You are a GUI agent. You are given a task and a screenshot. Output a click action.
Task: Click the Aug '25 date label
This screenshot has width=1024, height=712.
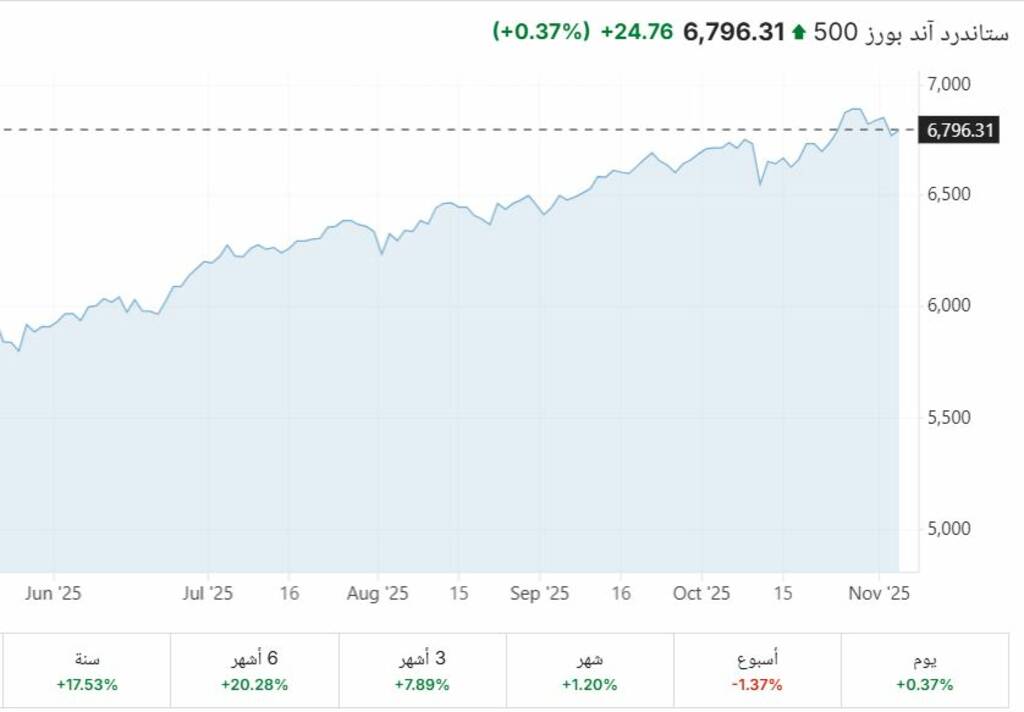[x=377, y=593]
